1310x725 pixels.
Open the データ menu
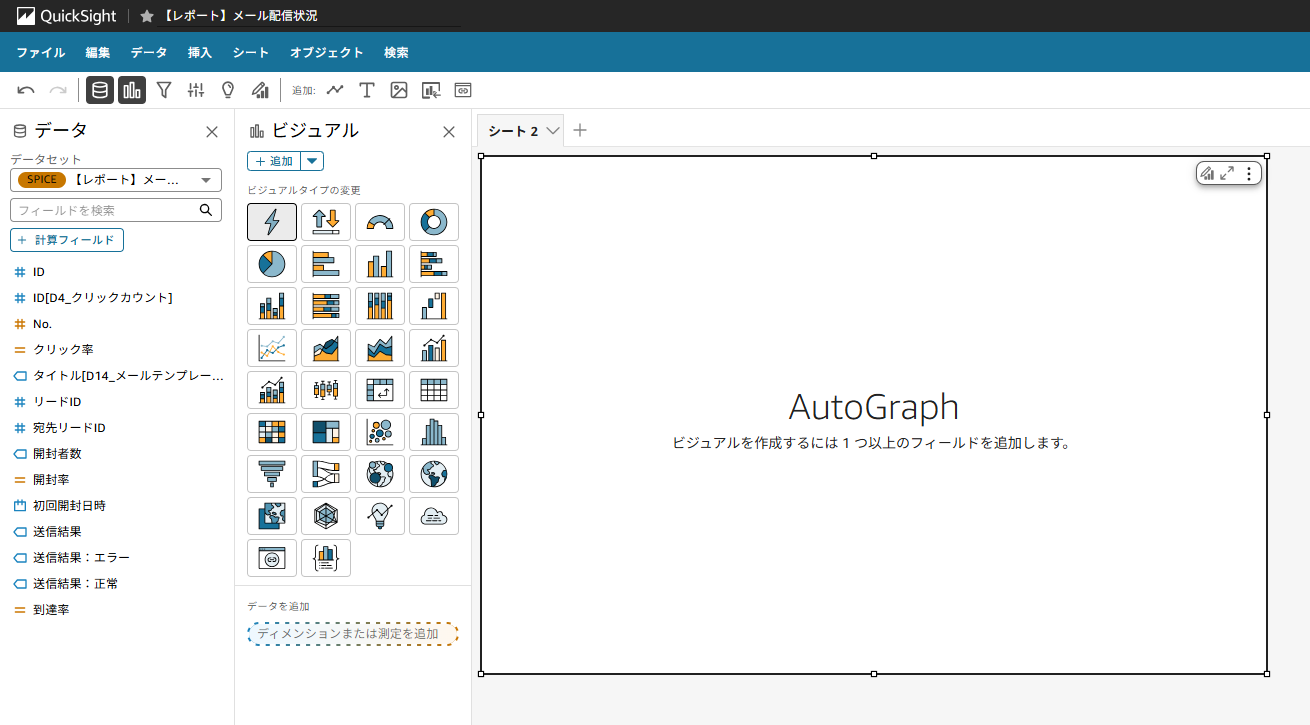coord(149,52)
